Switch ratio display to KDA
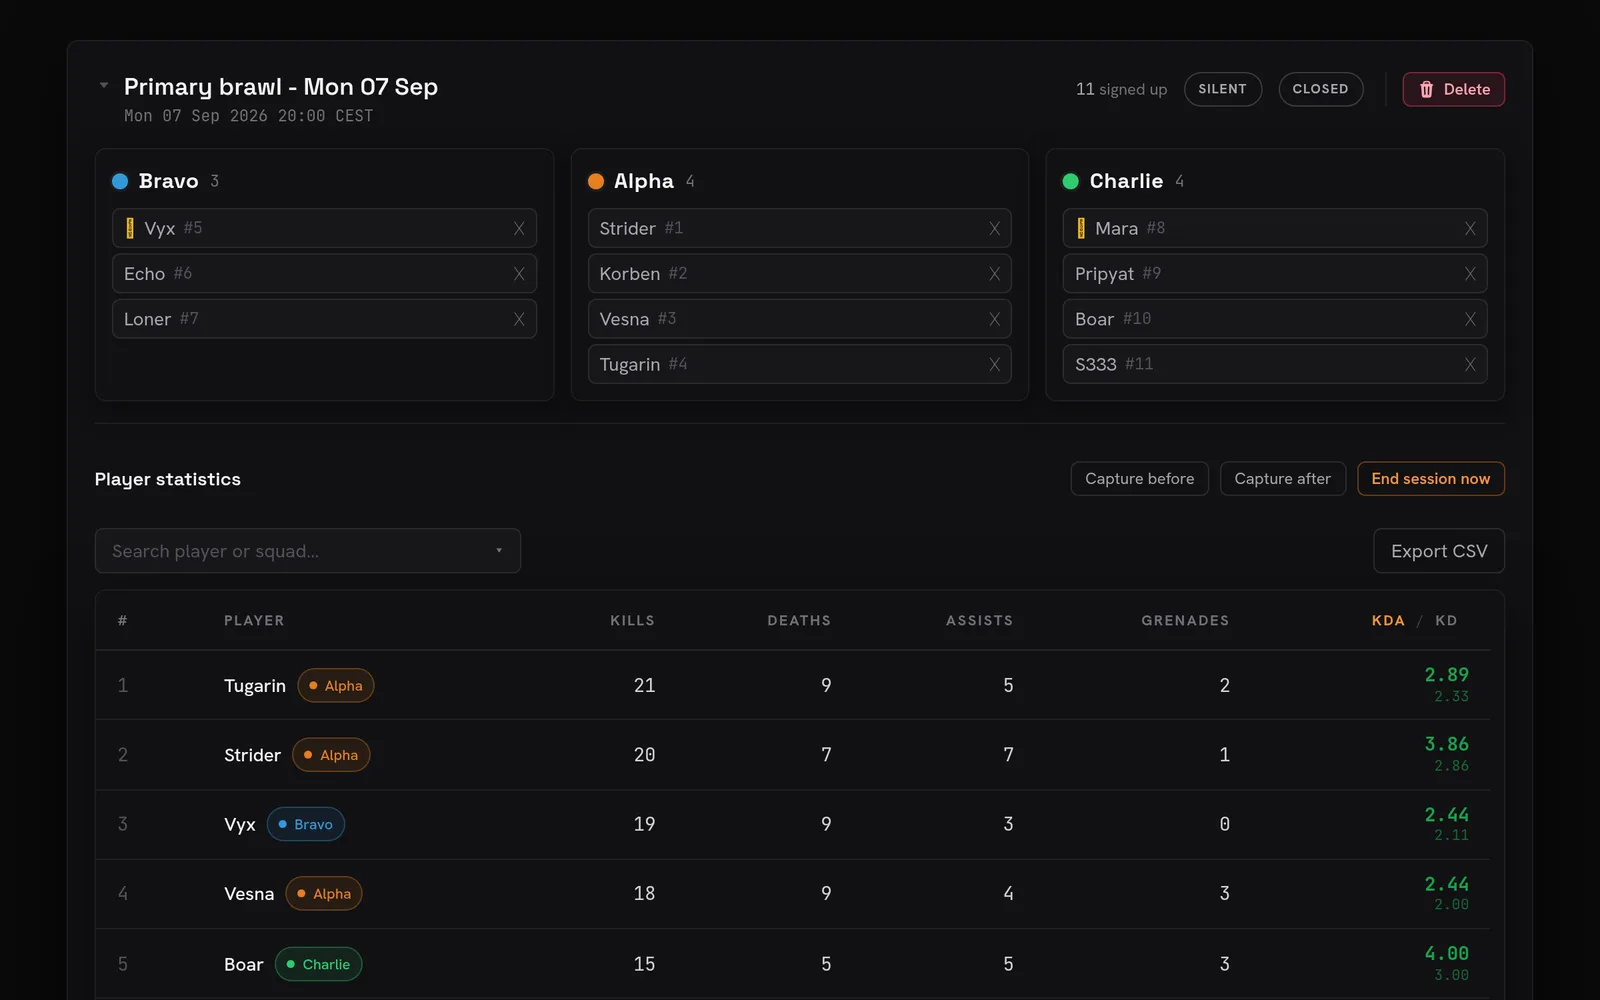 coord(1388,621)
